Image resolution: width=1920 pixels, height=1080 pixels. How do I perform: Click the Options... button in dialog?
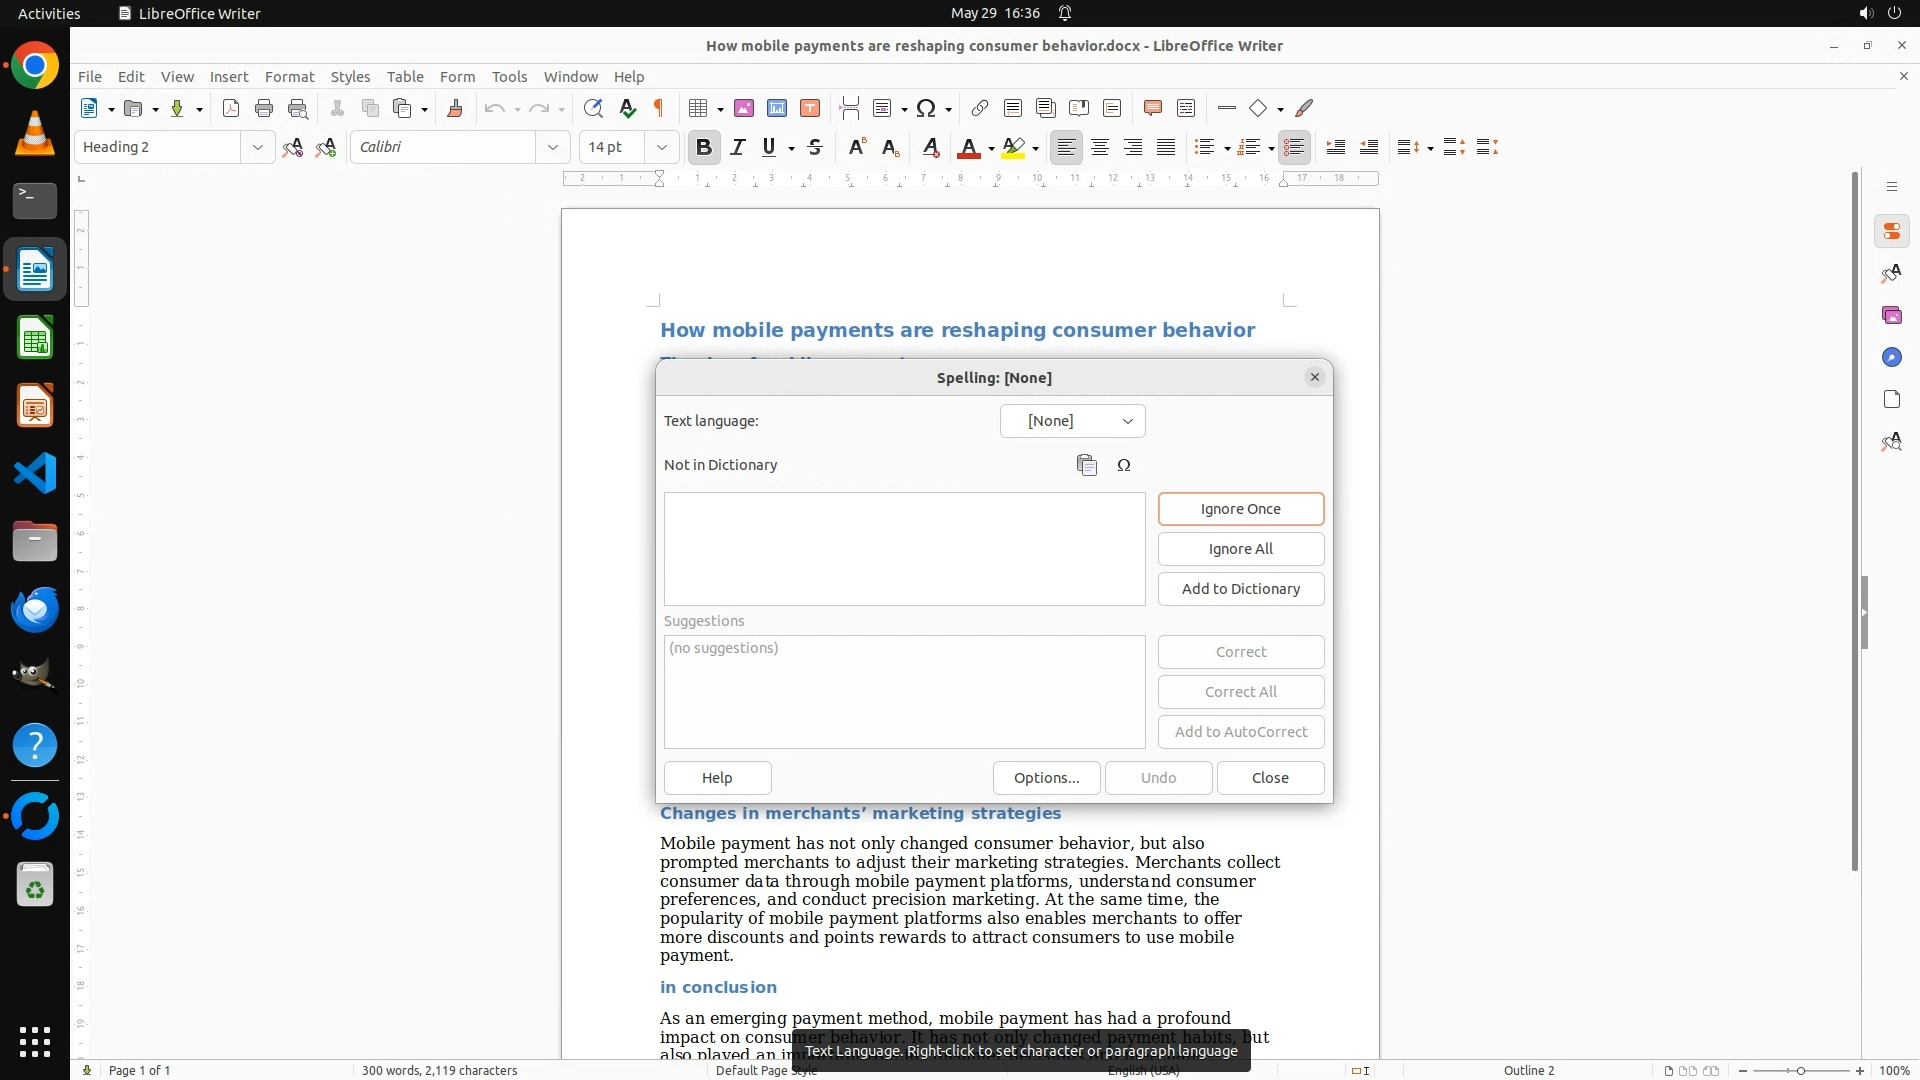click(x=1046, y=778)
